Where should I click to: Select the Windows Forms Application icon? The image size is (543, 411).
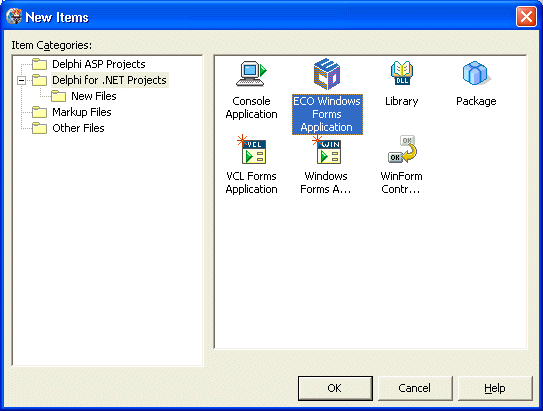(327, 150)
